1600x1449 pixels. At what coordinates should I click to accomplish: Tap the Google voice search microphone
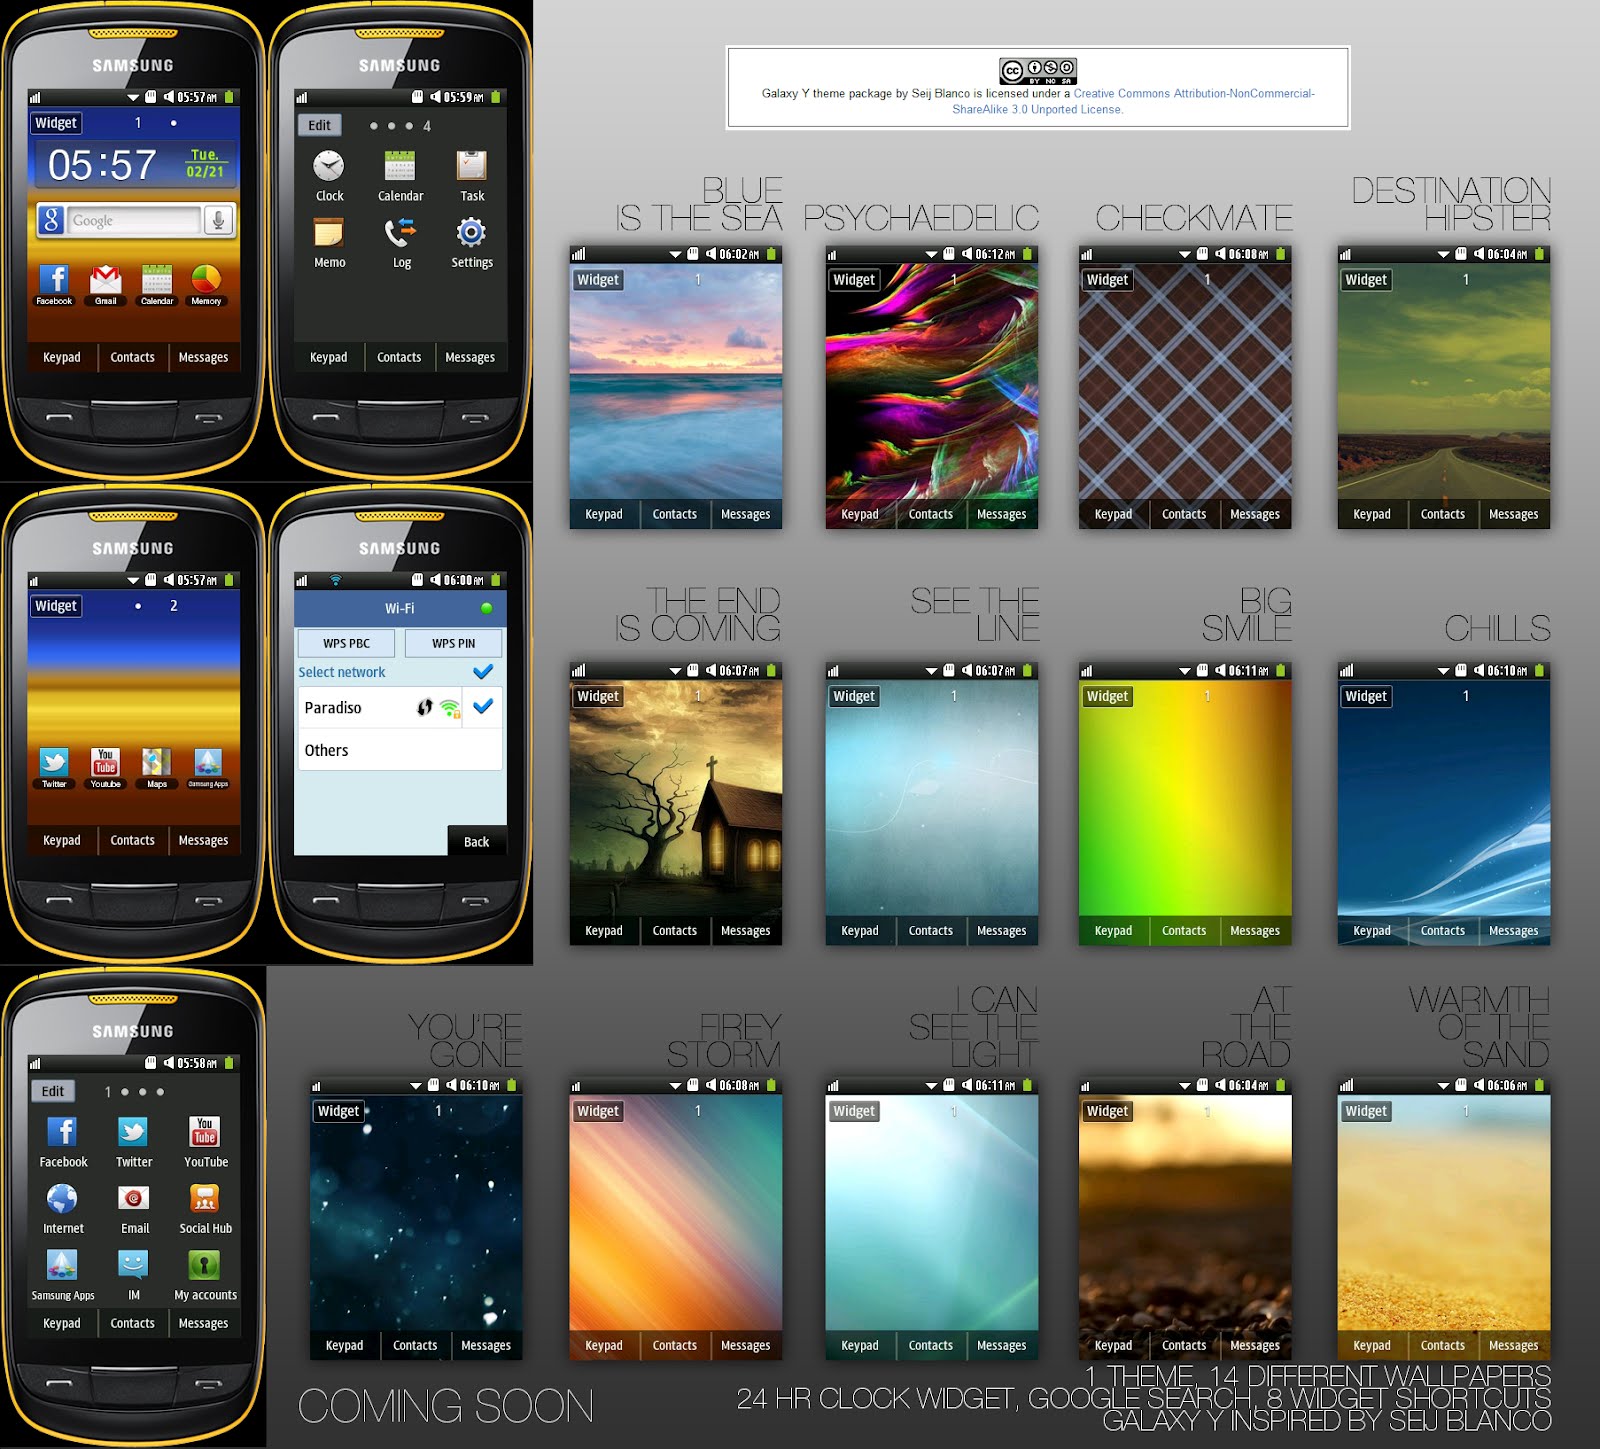coord(218,220)
